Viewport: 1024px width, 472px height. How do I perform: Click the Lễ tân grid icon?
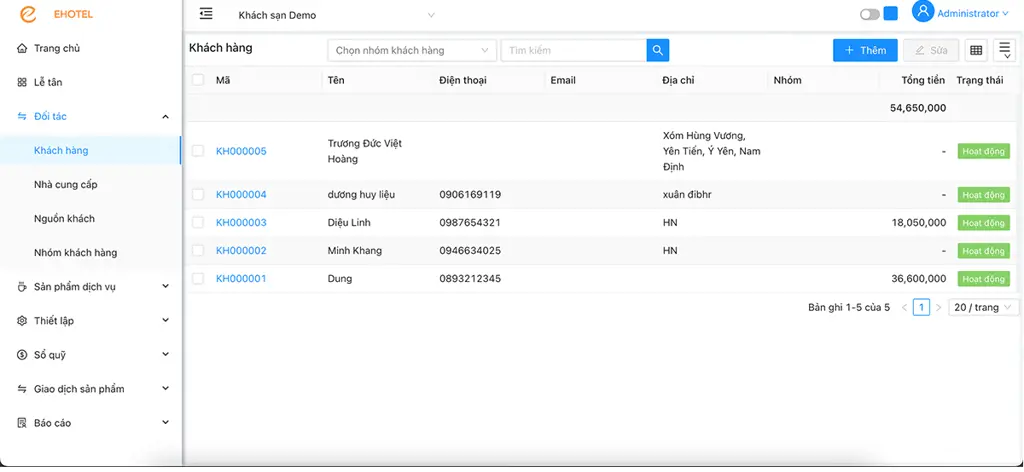click(x=22, y=82)
